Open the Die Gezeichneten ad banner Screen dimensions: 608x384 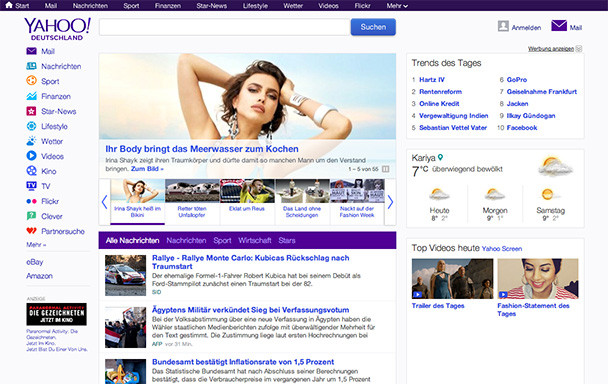pos(56,314)
